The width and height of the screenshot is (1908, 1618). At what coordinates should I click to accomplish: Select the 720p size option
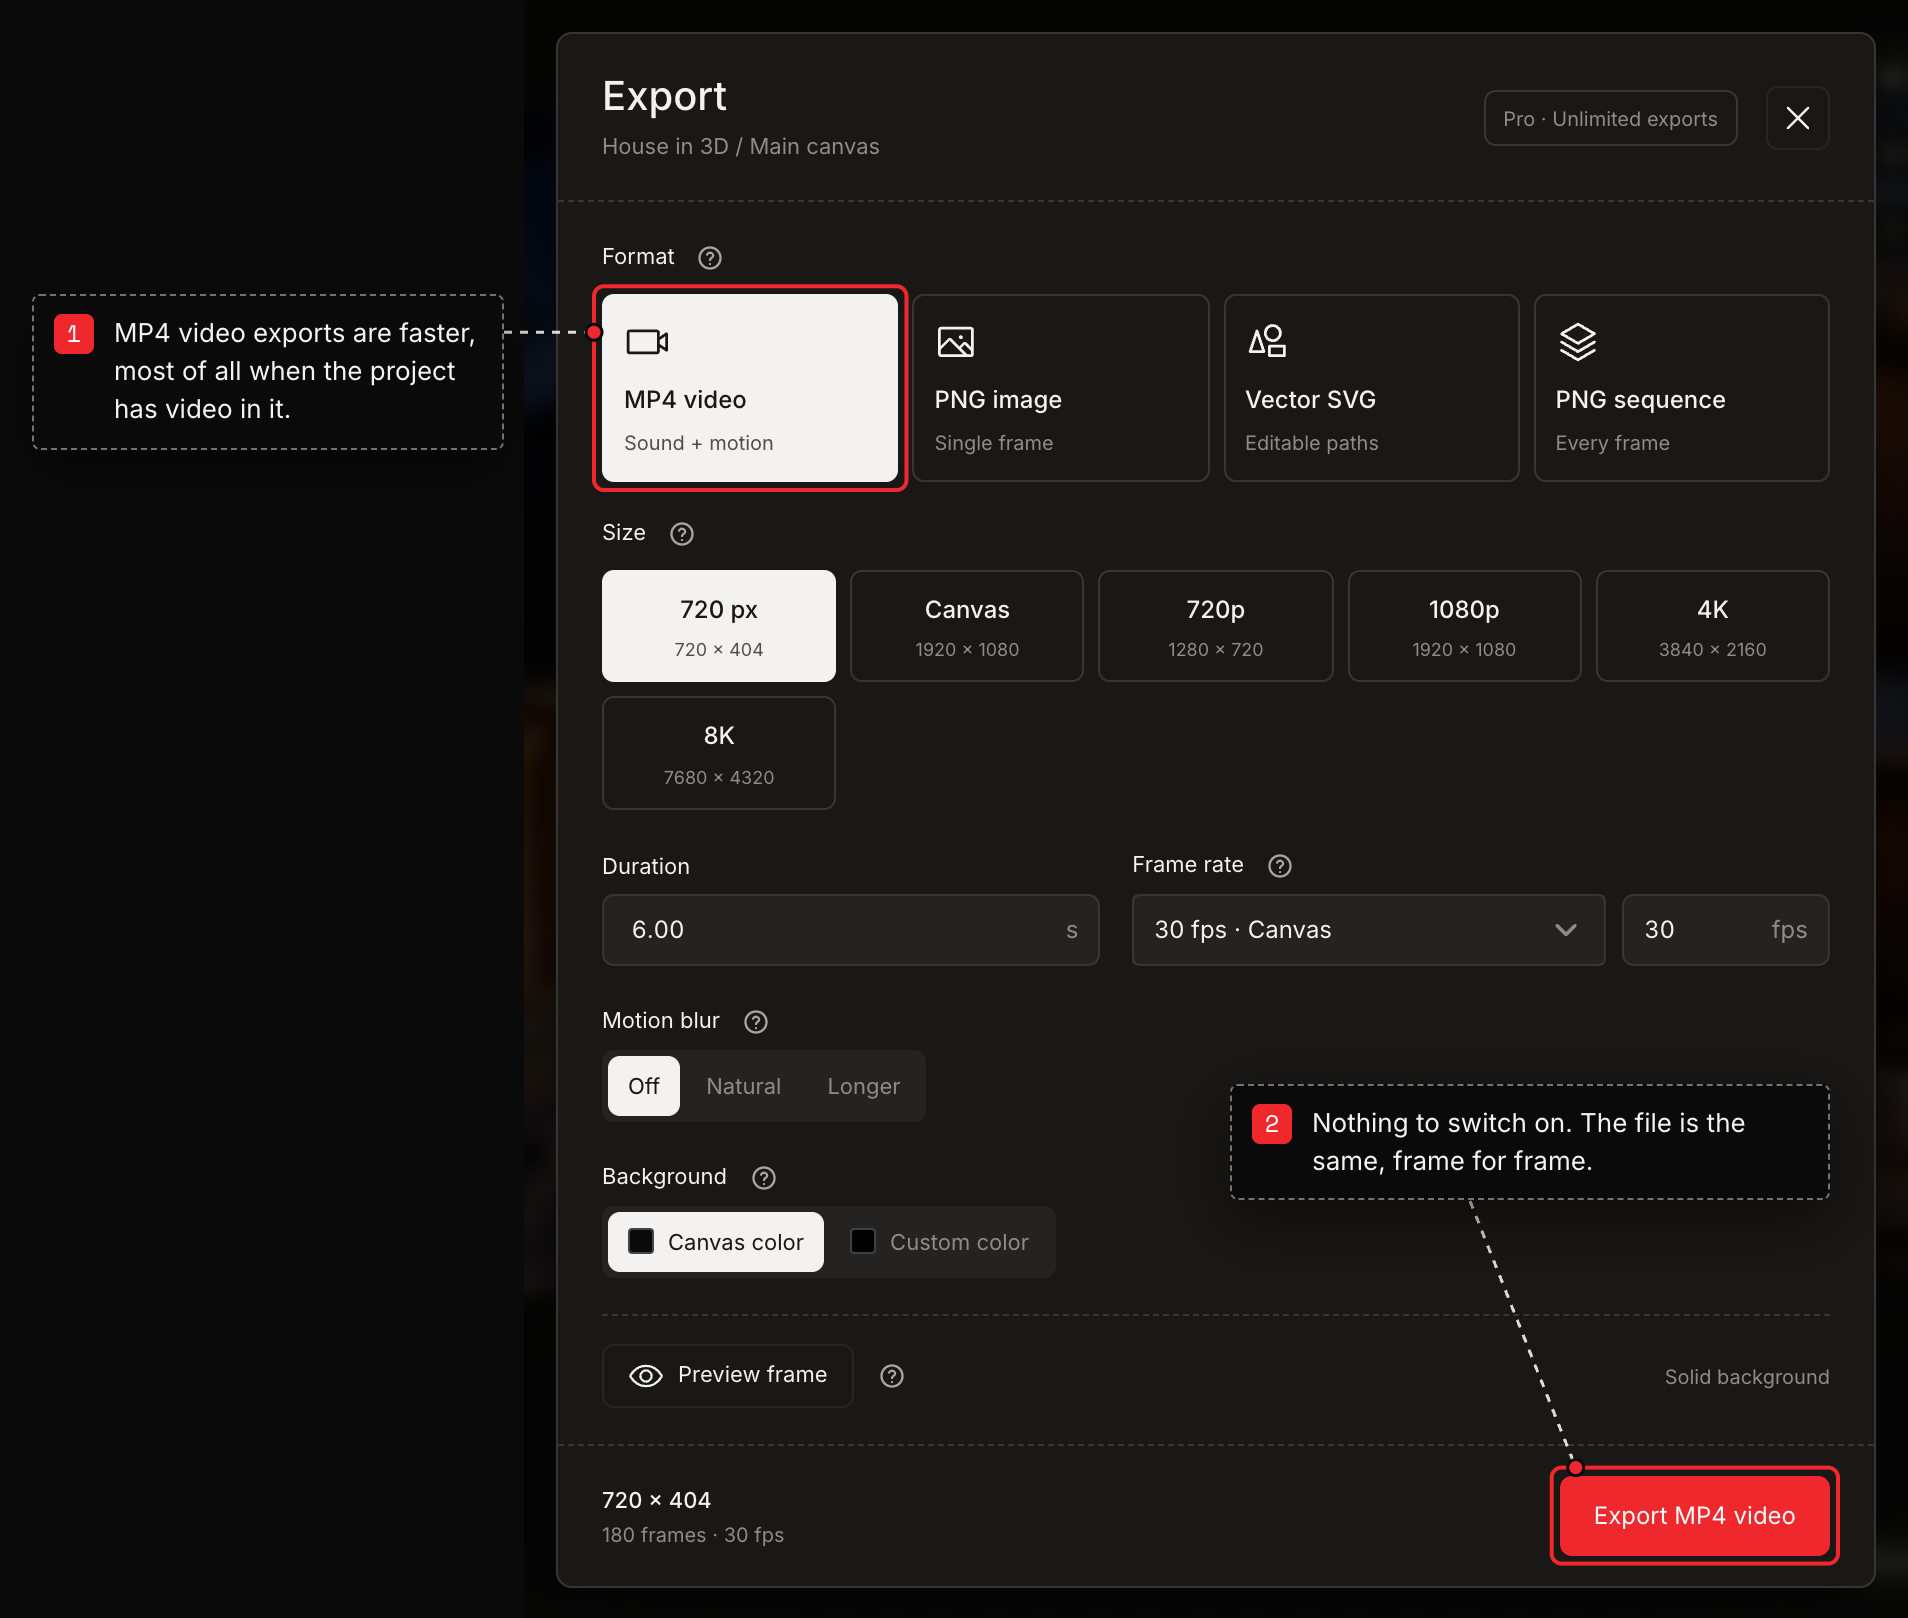[x=1215, y=626]
